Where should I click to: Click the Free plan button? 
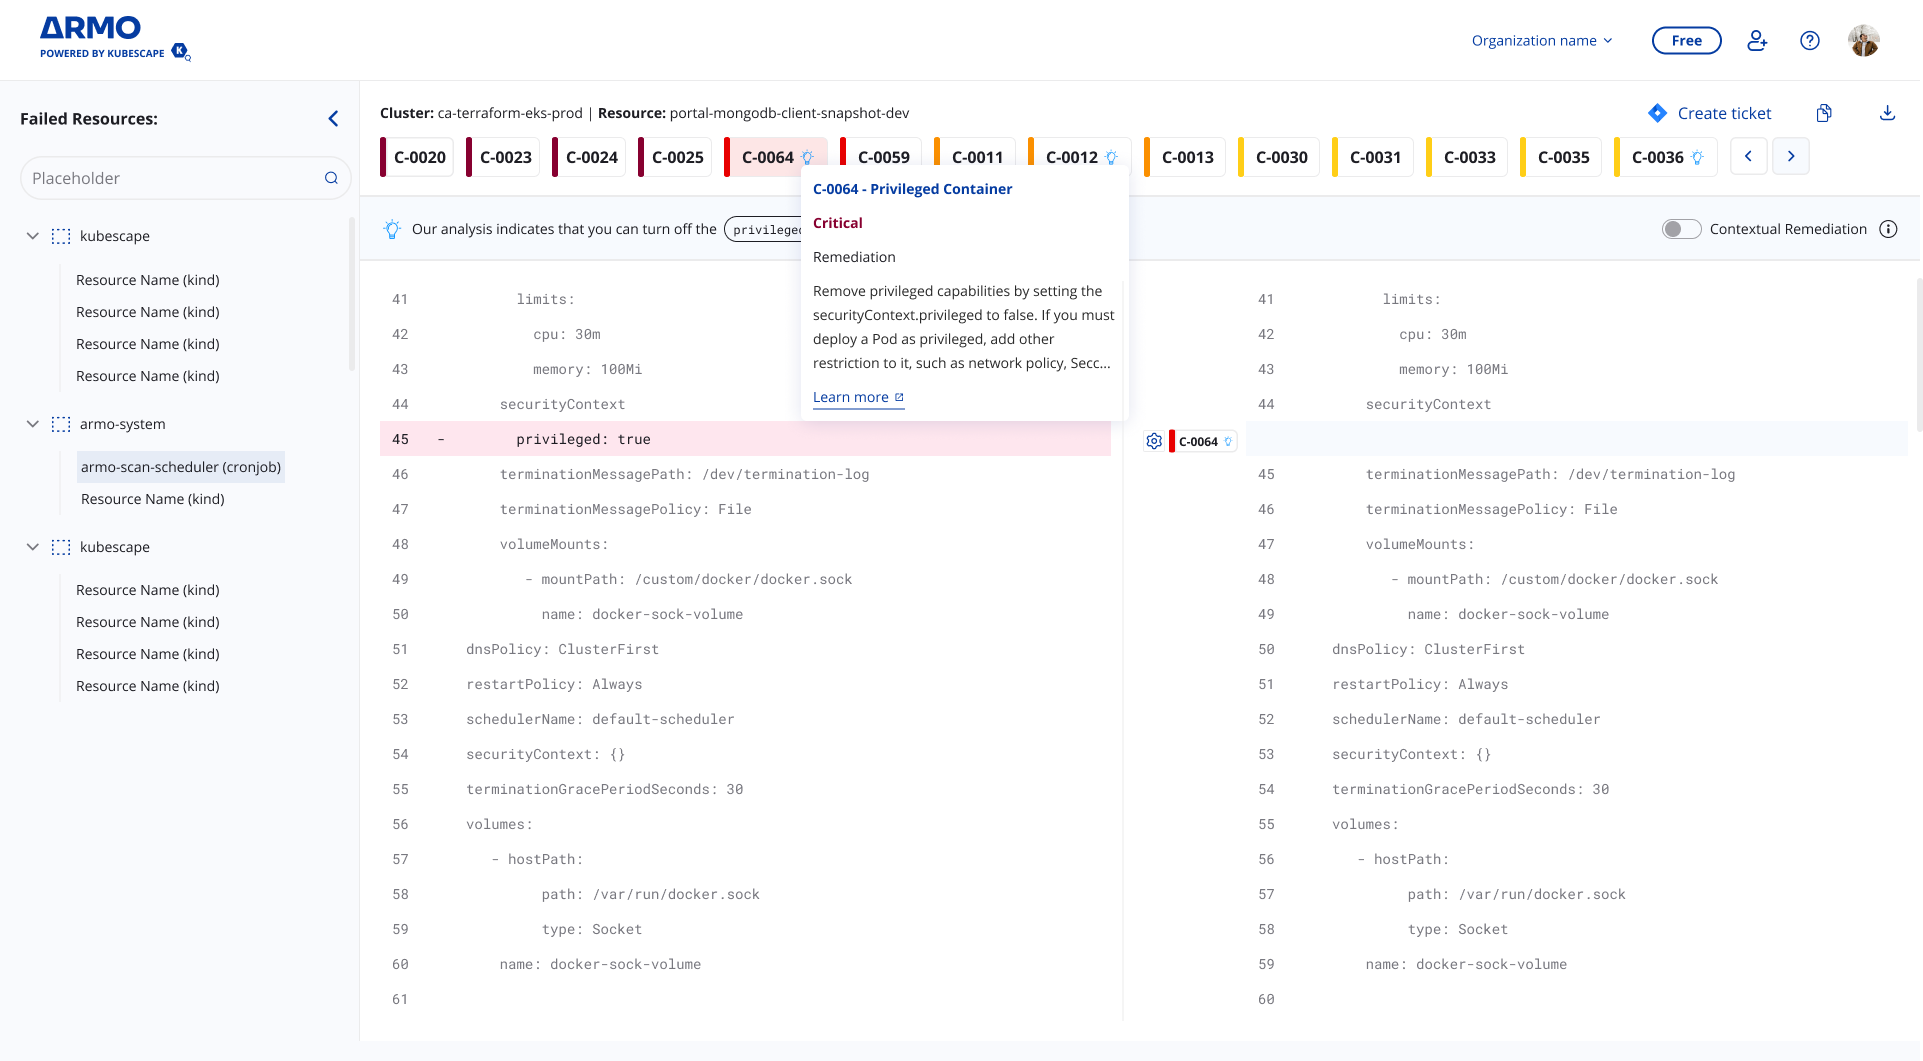[1686, 40]
